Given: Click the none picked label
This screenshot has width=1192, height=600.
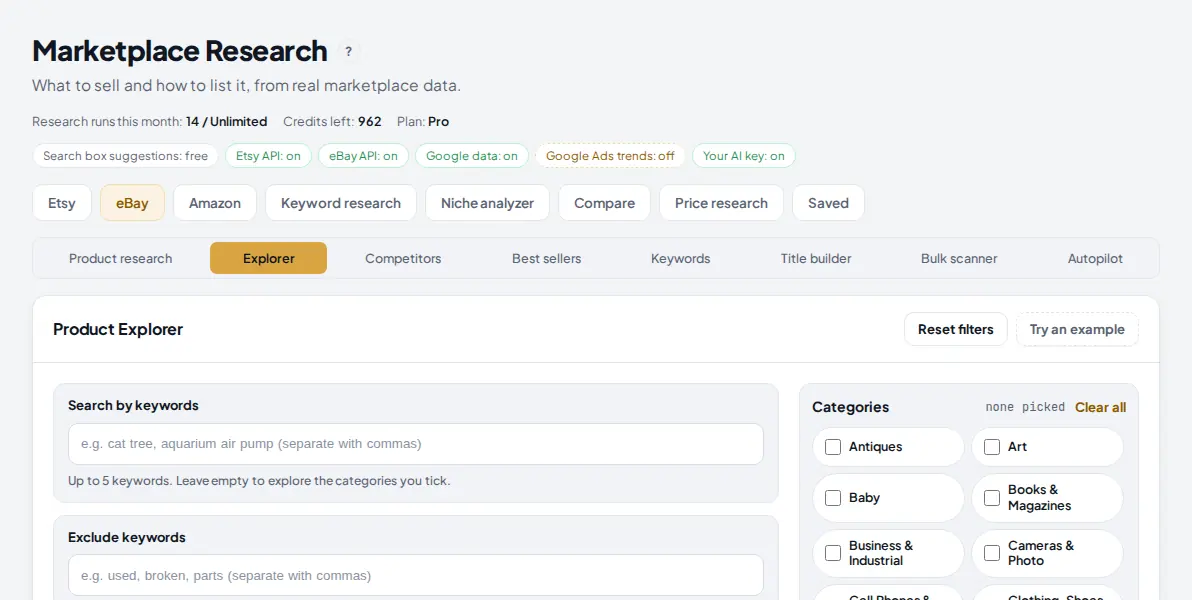Looking at the screenshot, I should (1025, 408).
